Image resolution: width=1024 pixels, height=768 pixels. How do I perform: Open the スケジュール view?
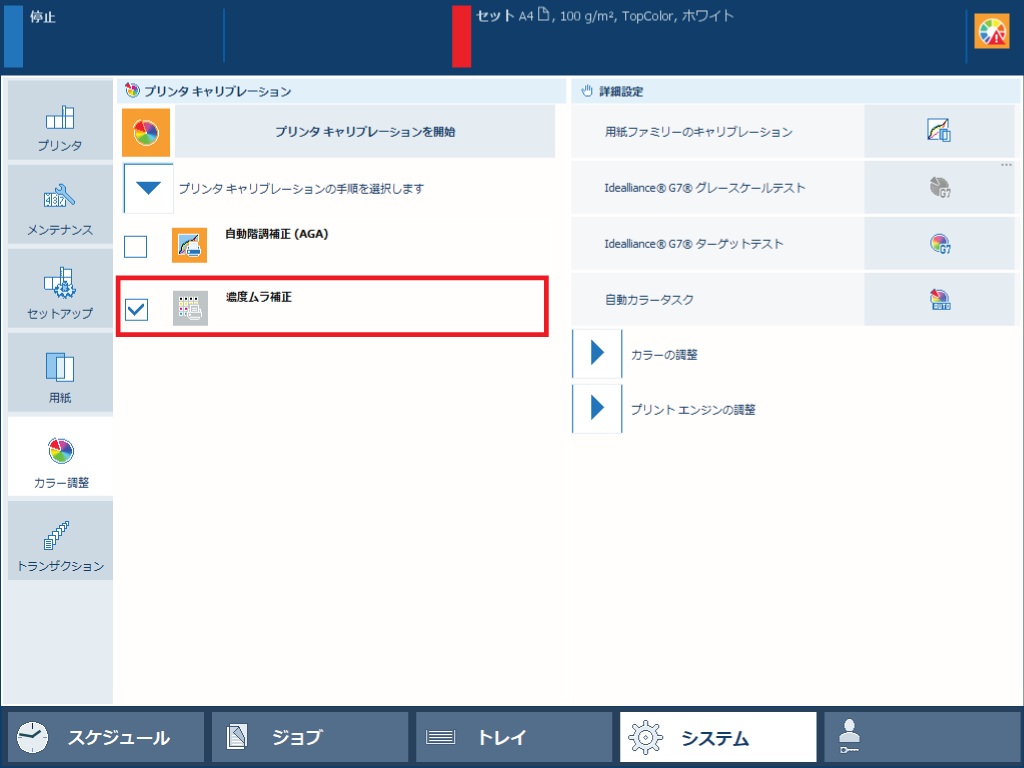(x=106, y=737)
